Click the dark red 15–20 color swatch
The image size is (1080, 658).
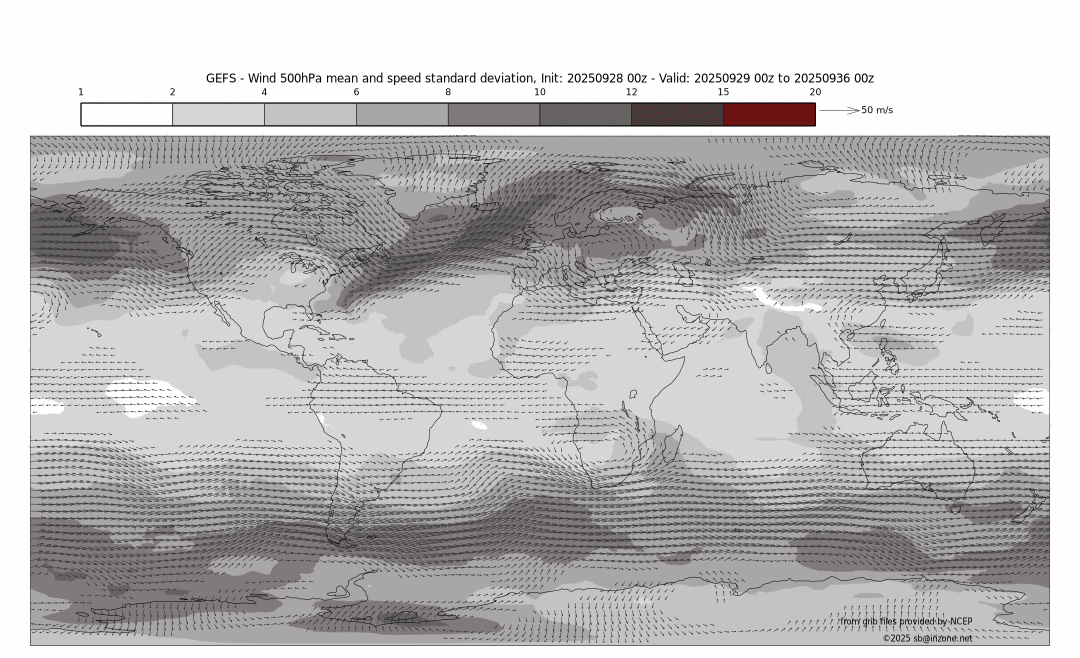[768, 114]
